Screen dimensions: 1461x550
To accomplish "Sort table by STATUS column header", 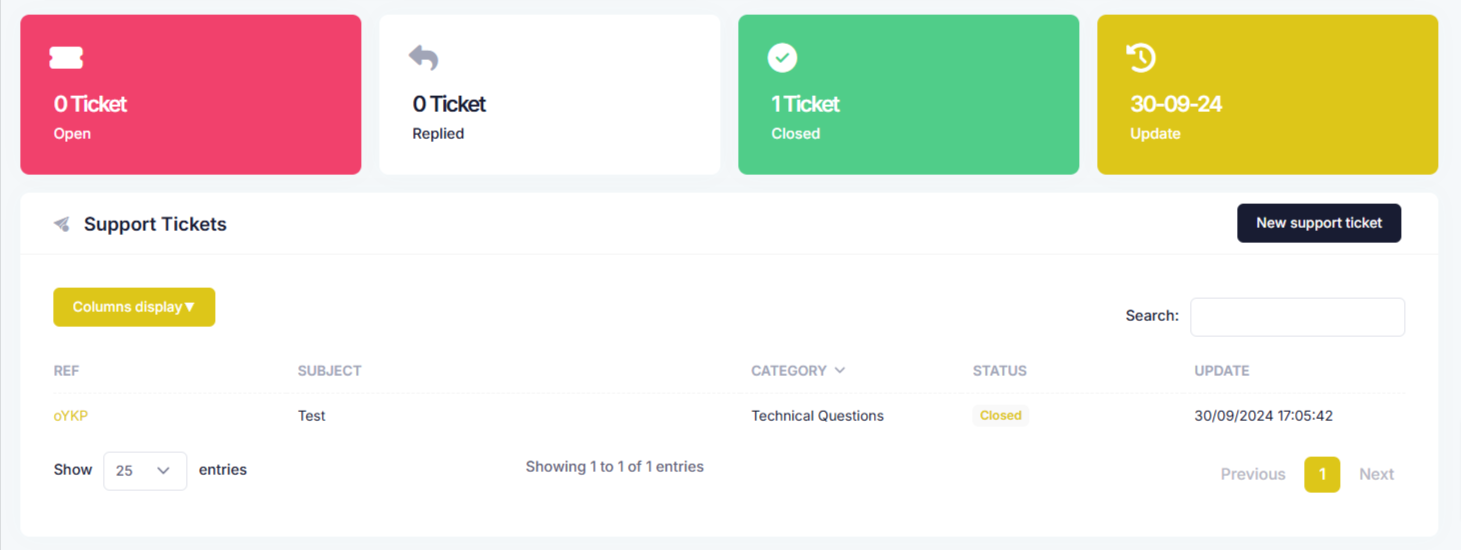I will point(1000,370).
